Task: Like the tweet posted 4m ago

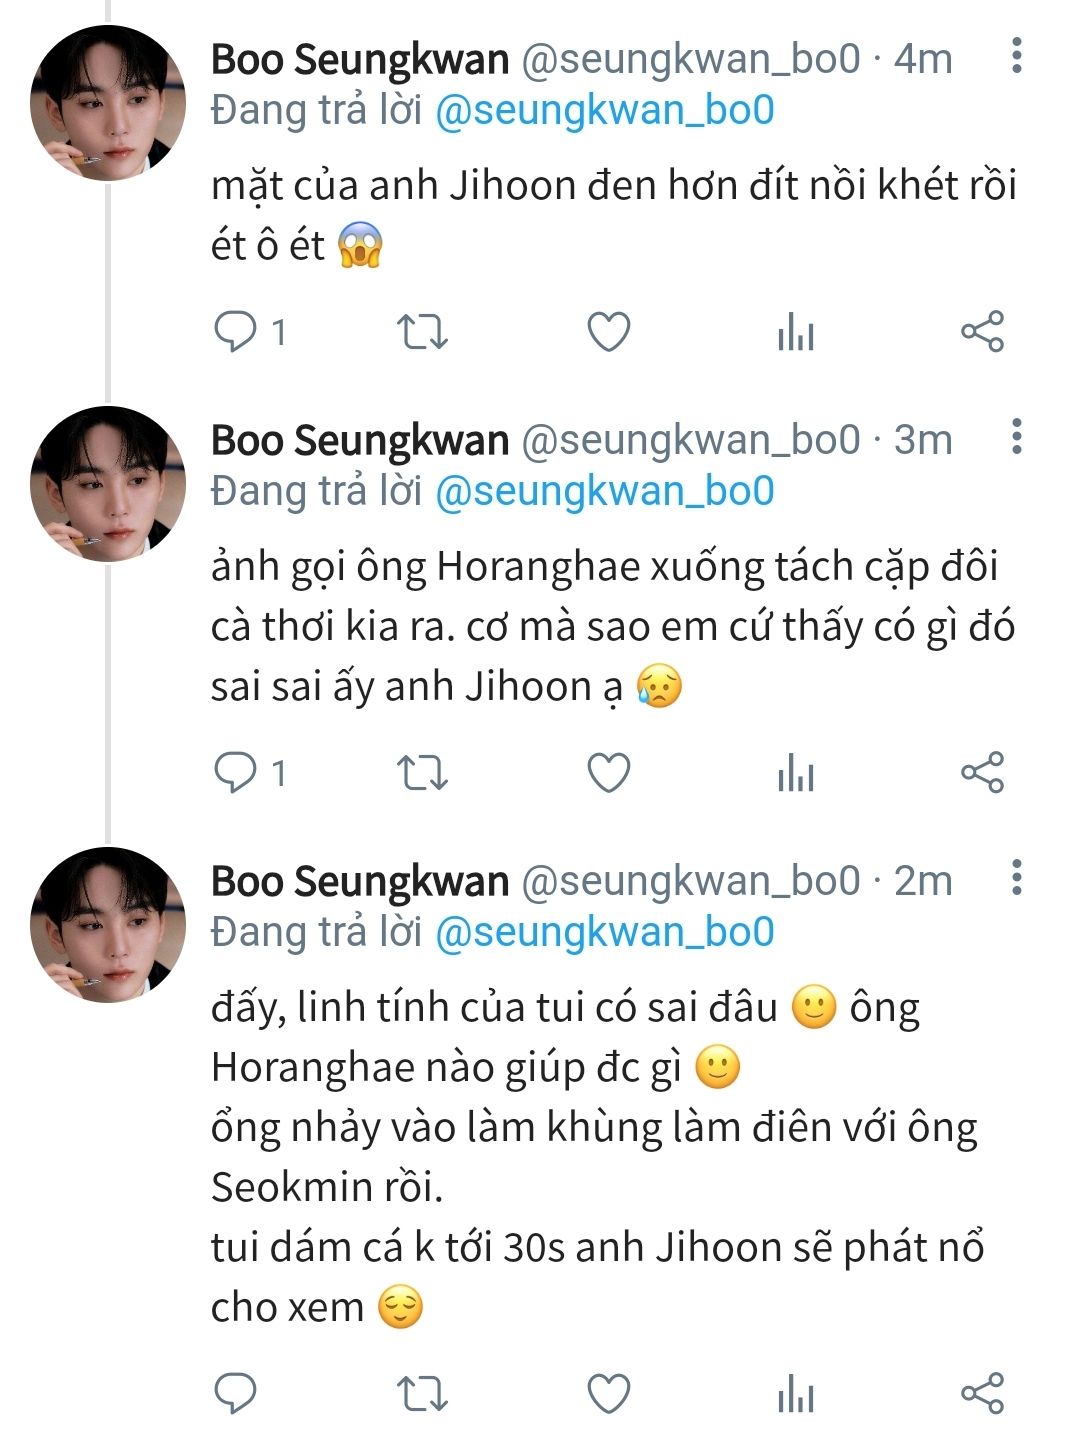Action: (608, 332)
